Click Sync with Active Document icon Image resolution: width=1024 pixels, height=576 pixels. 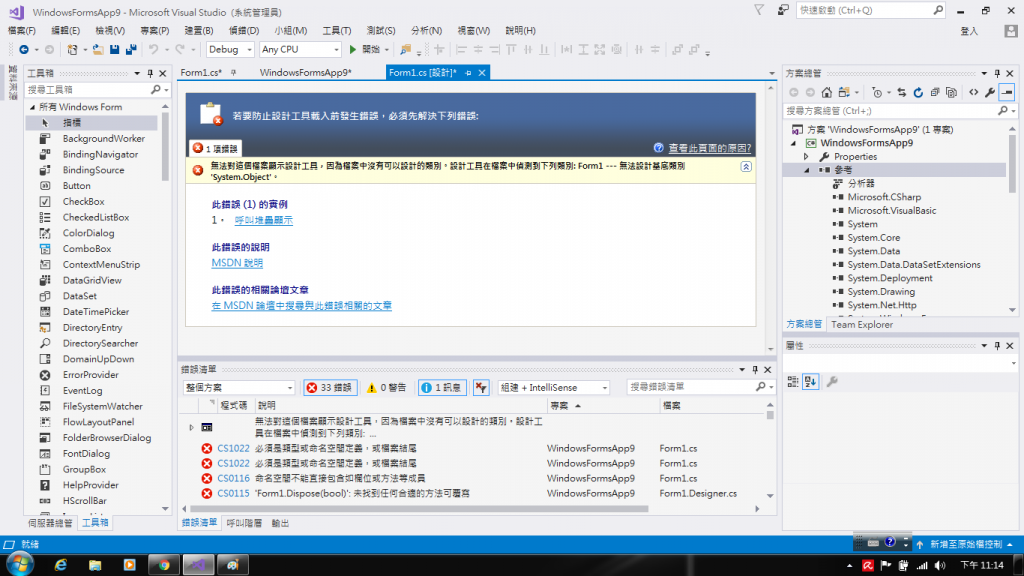(902, 93)
